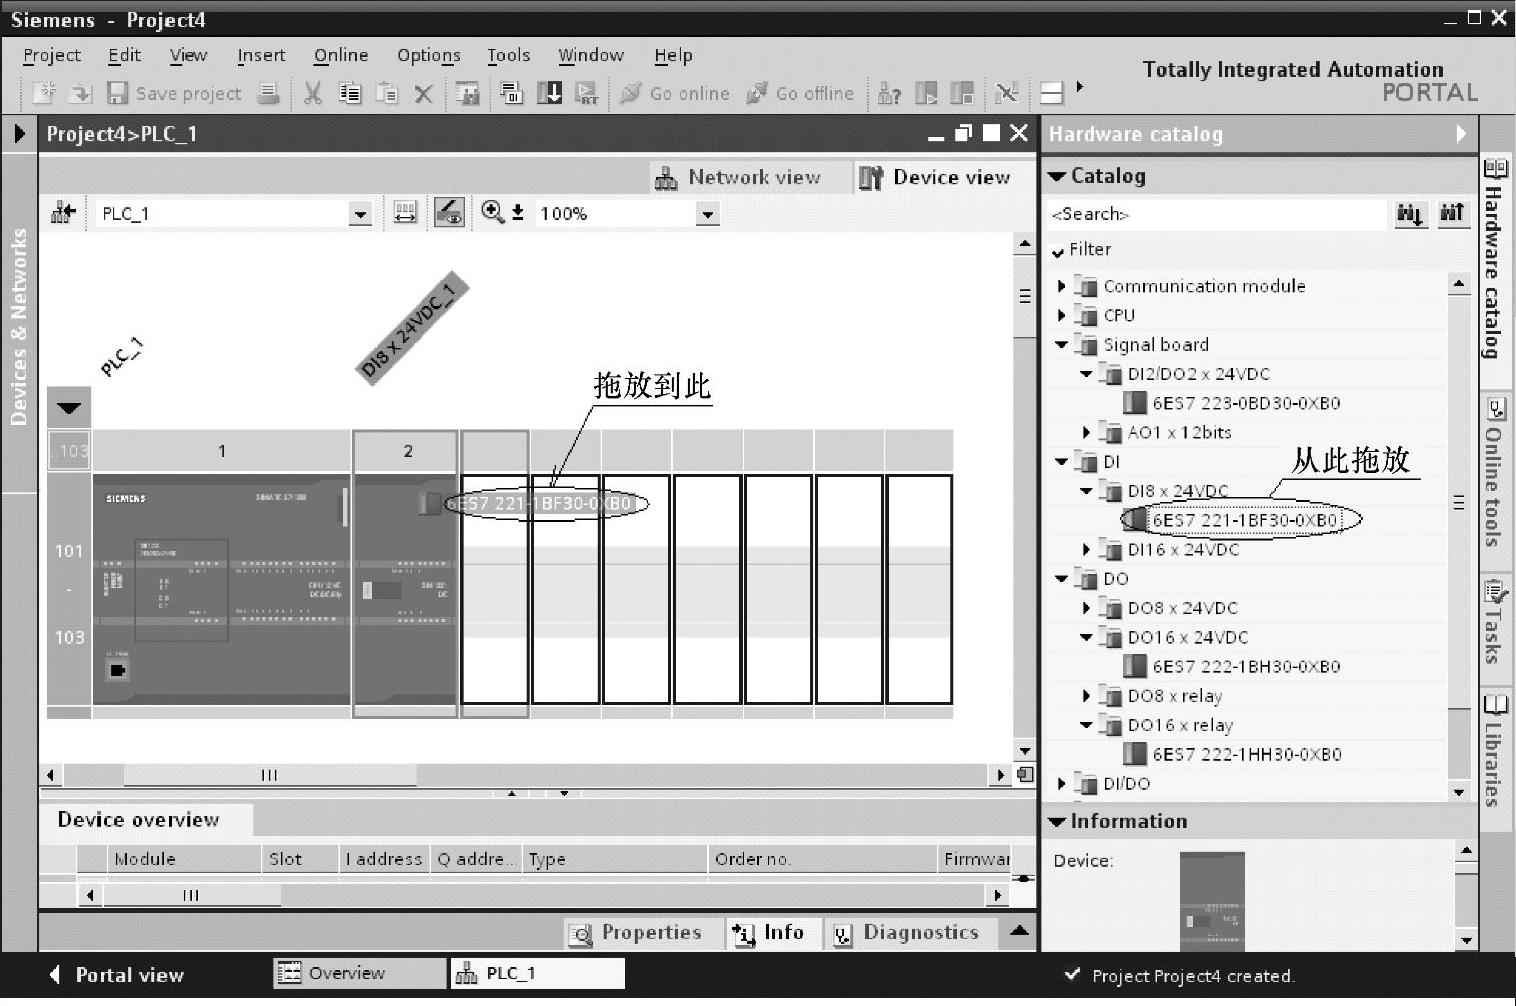The width and height of the screenshot is (1516, 1006).
Task: Expand the project tree arrow beside Project4>PLC_1
Action: click(x=19, y=133)
